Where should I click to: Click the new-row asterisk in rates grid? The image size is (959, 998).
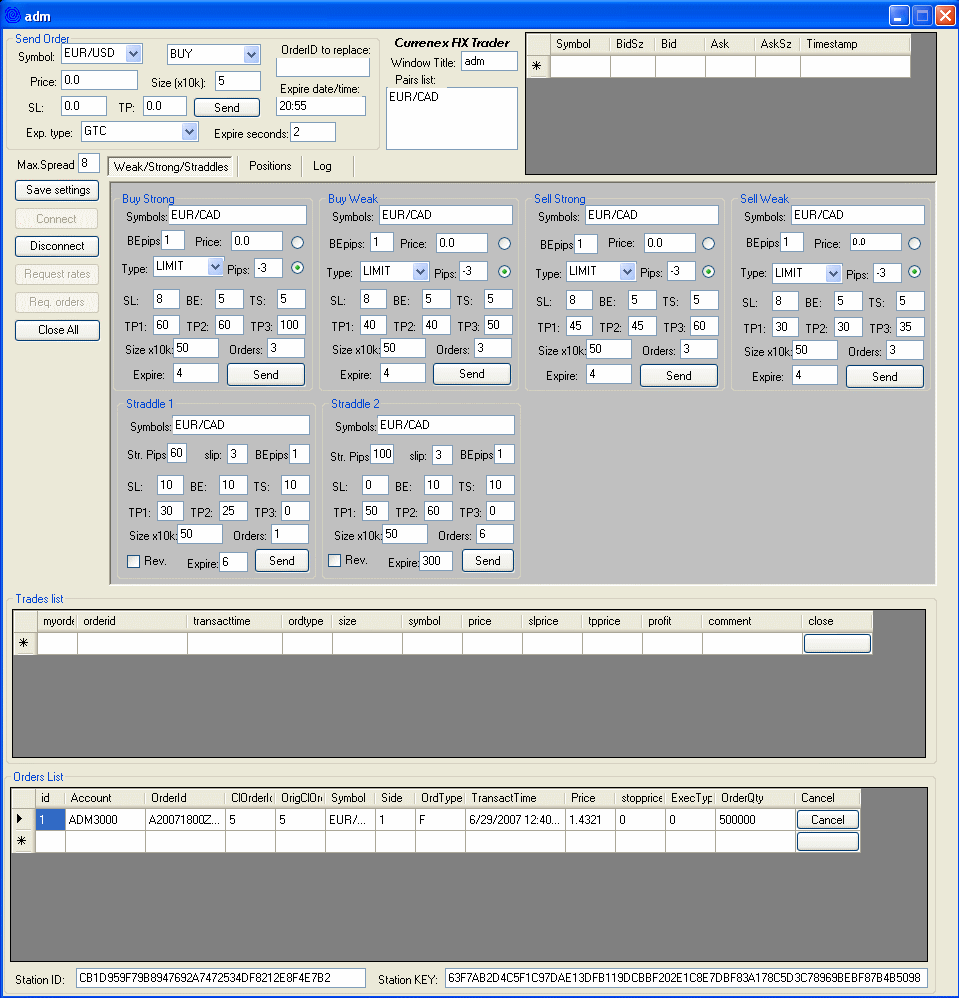(x=537, y=67)
